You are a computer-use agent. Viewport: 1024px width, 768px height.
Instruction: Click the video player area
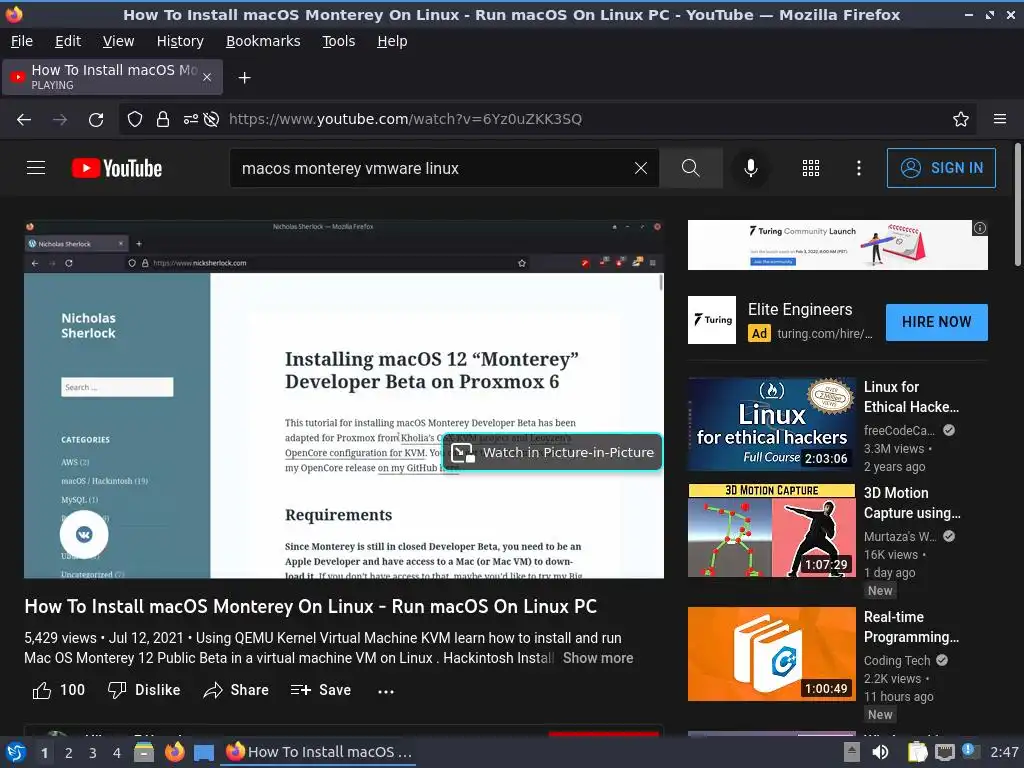344,399
